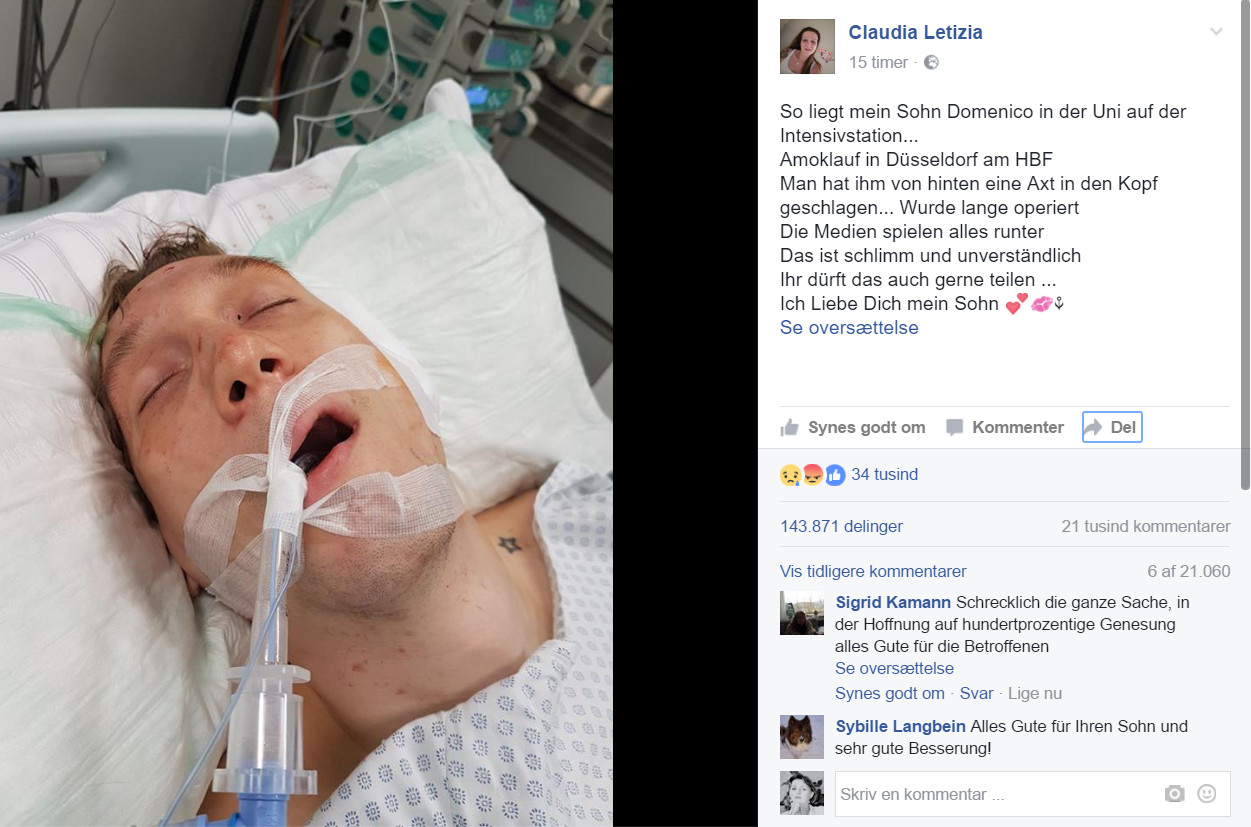Click the post author's profile picture
This screenshot has width=1251, height=827.
[807, 46]
